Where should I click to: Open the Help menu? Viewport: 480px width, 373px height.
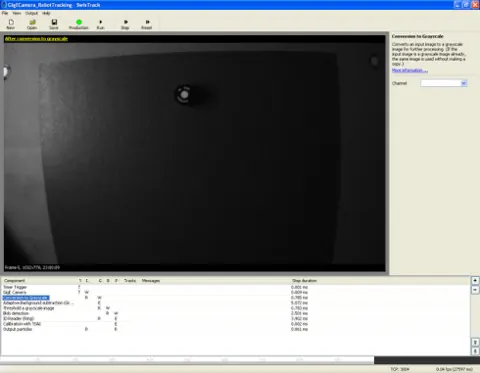click(46, 13)
